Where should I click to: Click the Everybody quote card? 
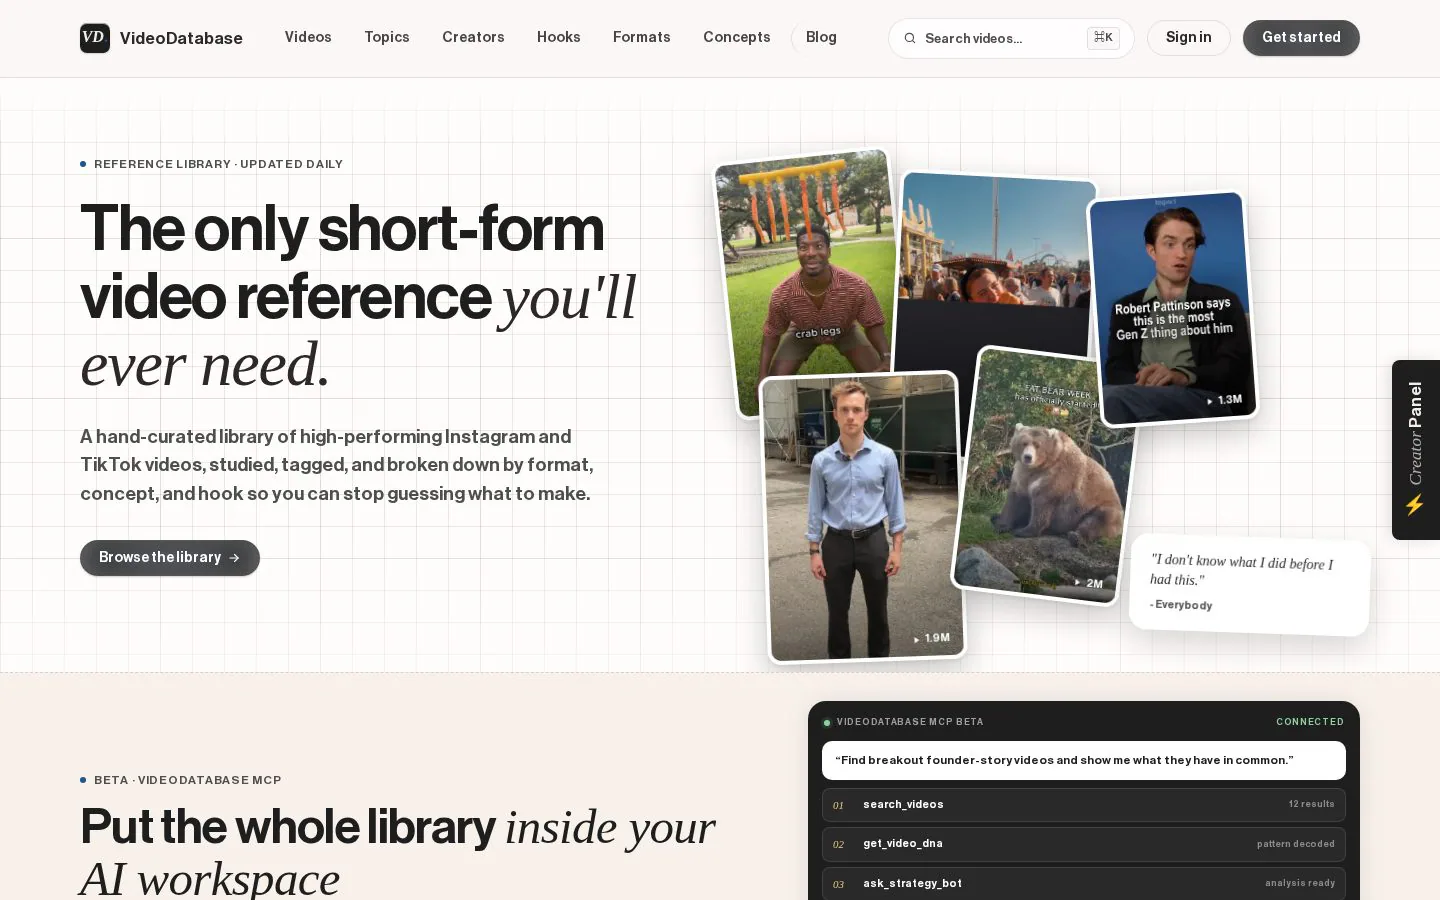tap(1249, 584)
